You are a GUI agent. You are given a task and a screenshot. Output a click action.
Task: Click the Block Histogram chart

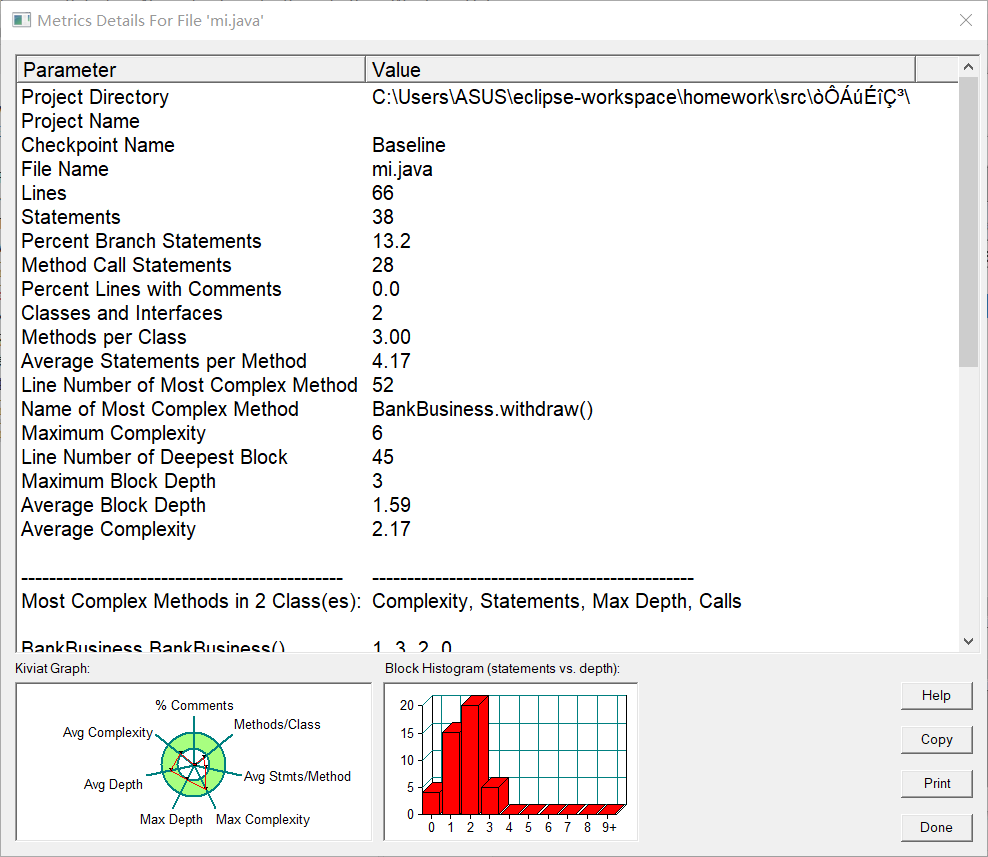coord(511,762)
